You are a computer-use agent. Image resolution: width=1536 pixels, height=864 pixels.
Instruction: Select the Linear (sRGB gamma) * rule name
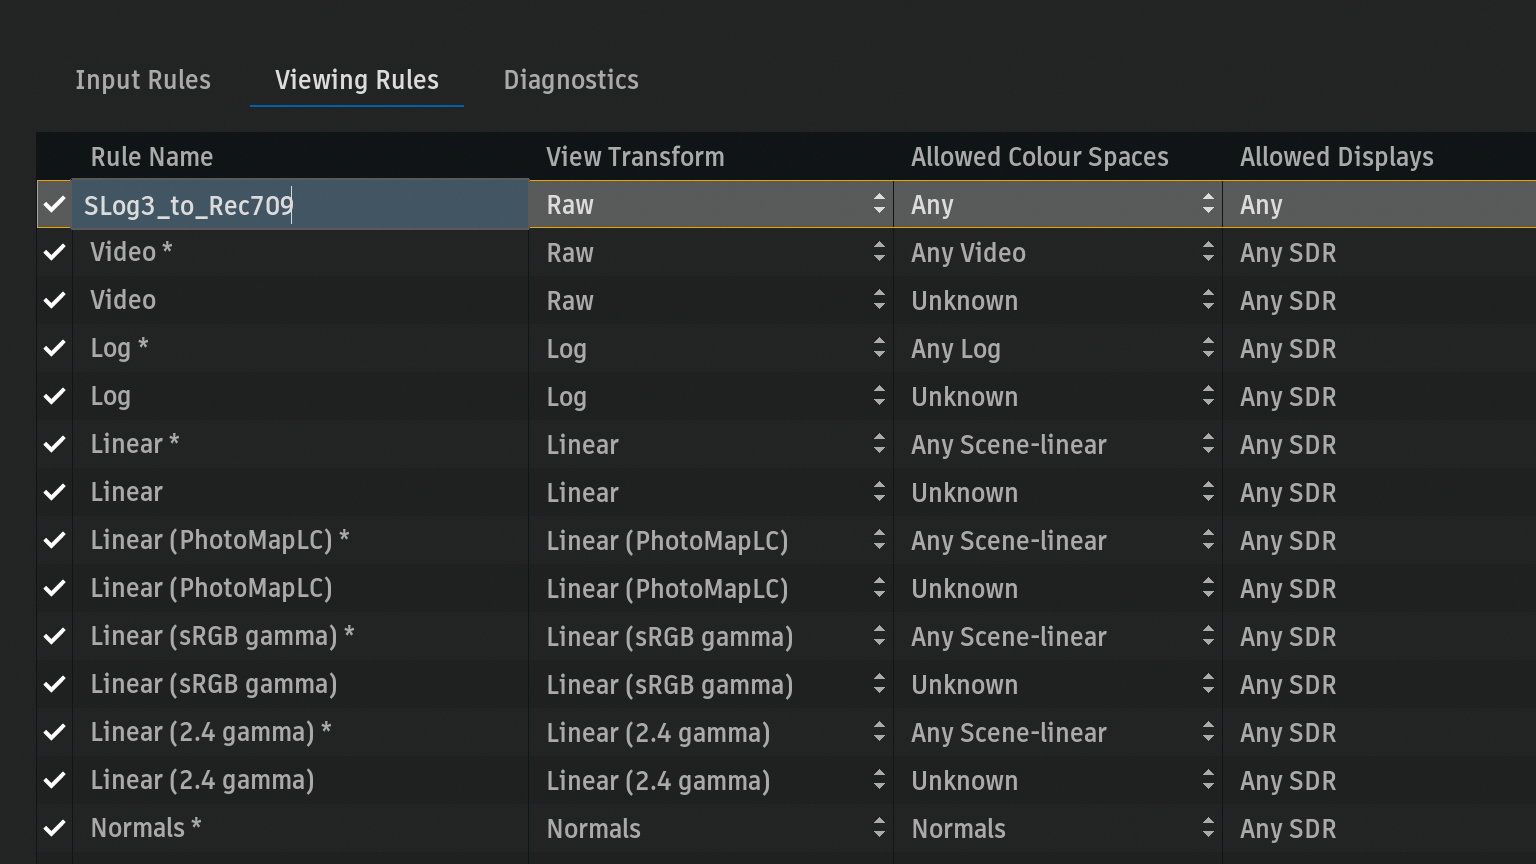click(222, 636)
